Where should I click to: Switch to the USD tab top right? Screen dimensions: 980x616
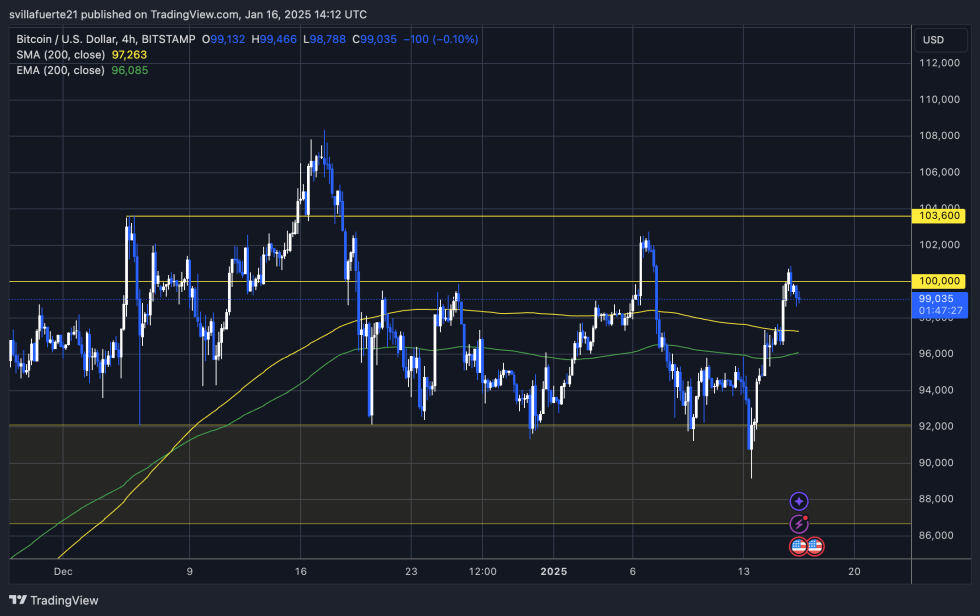(942, 40)
